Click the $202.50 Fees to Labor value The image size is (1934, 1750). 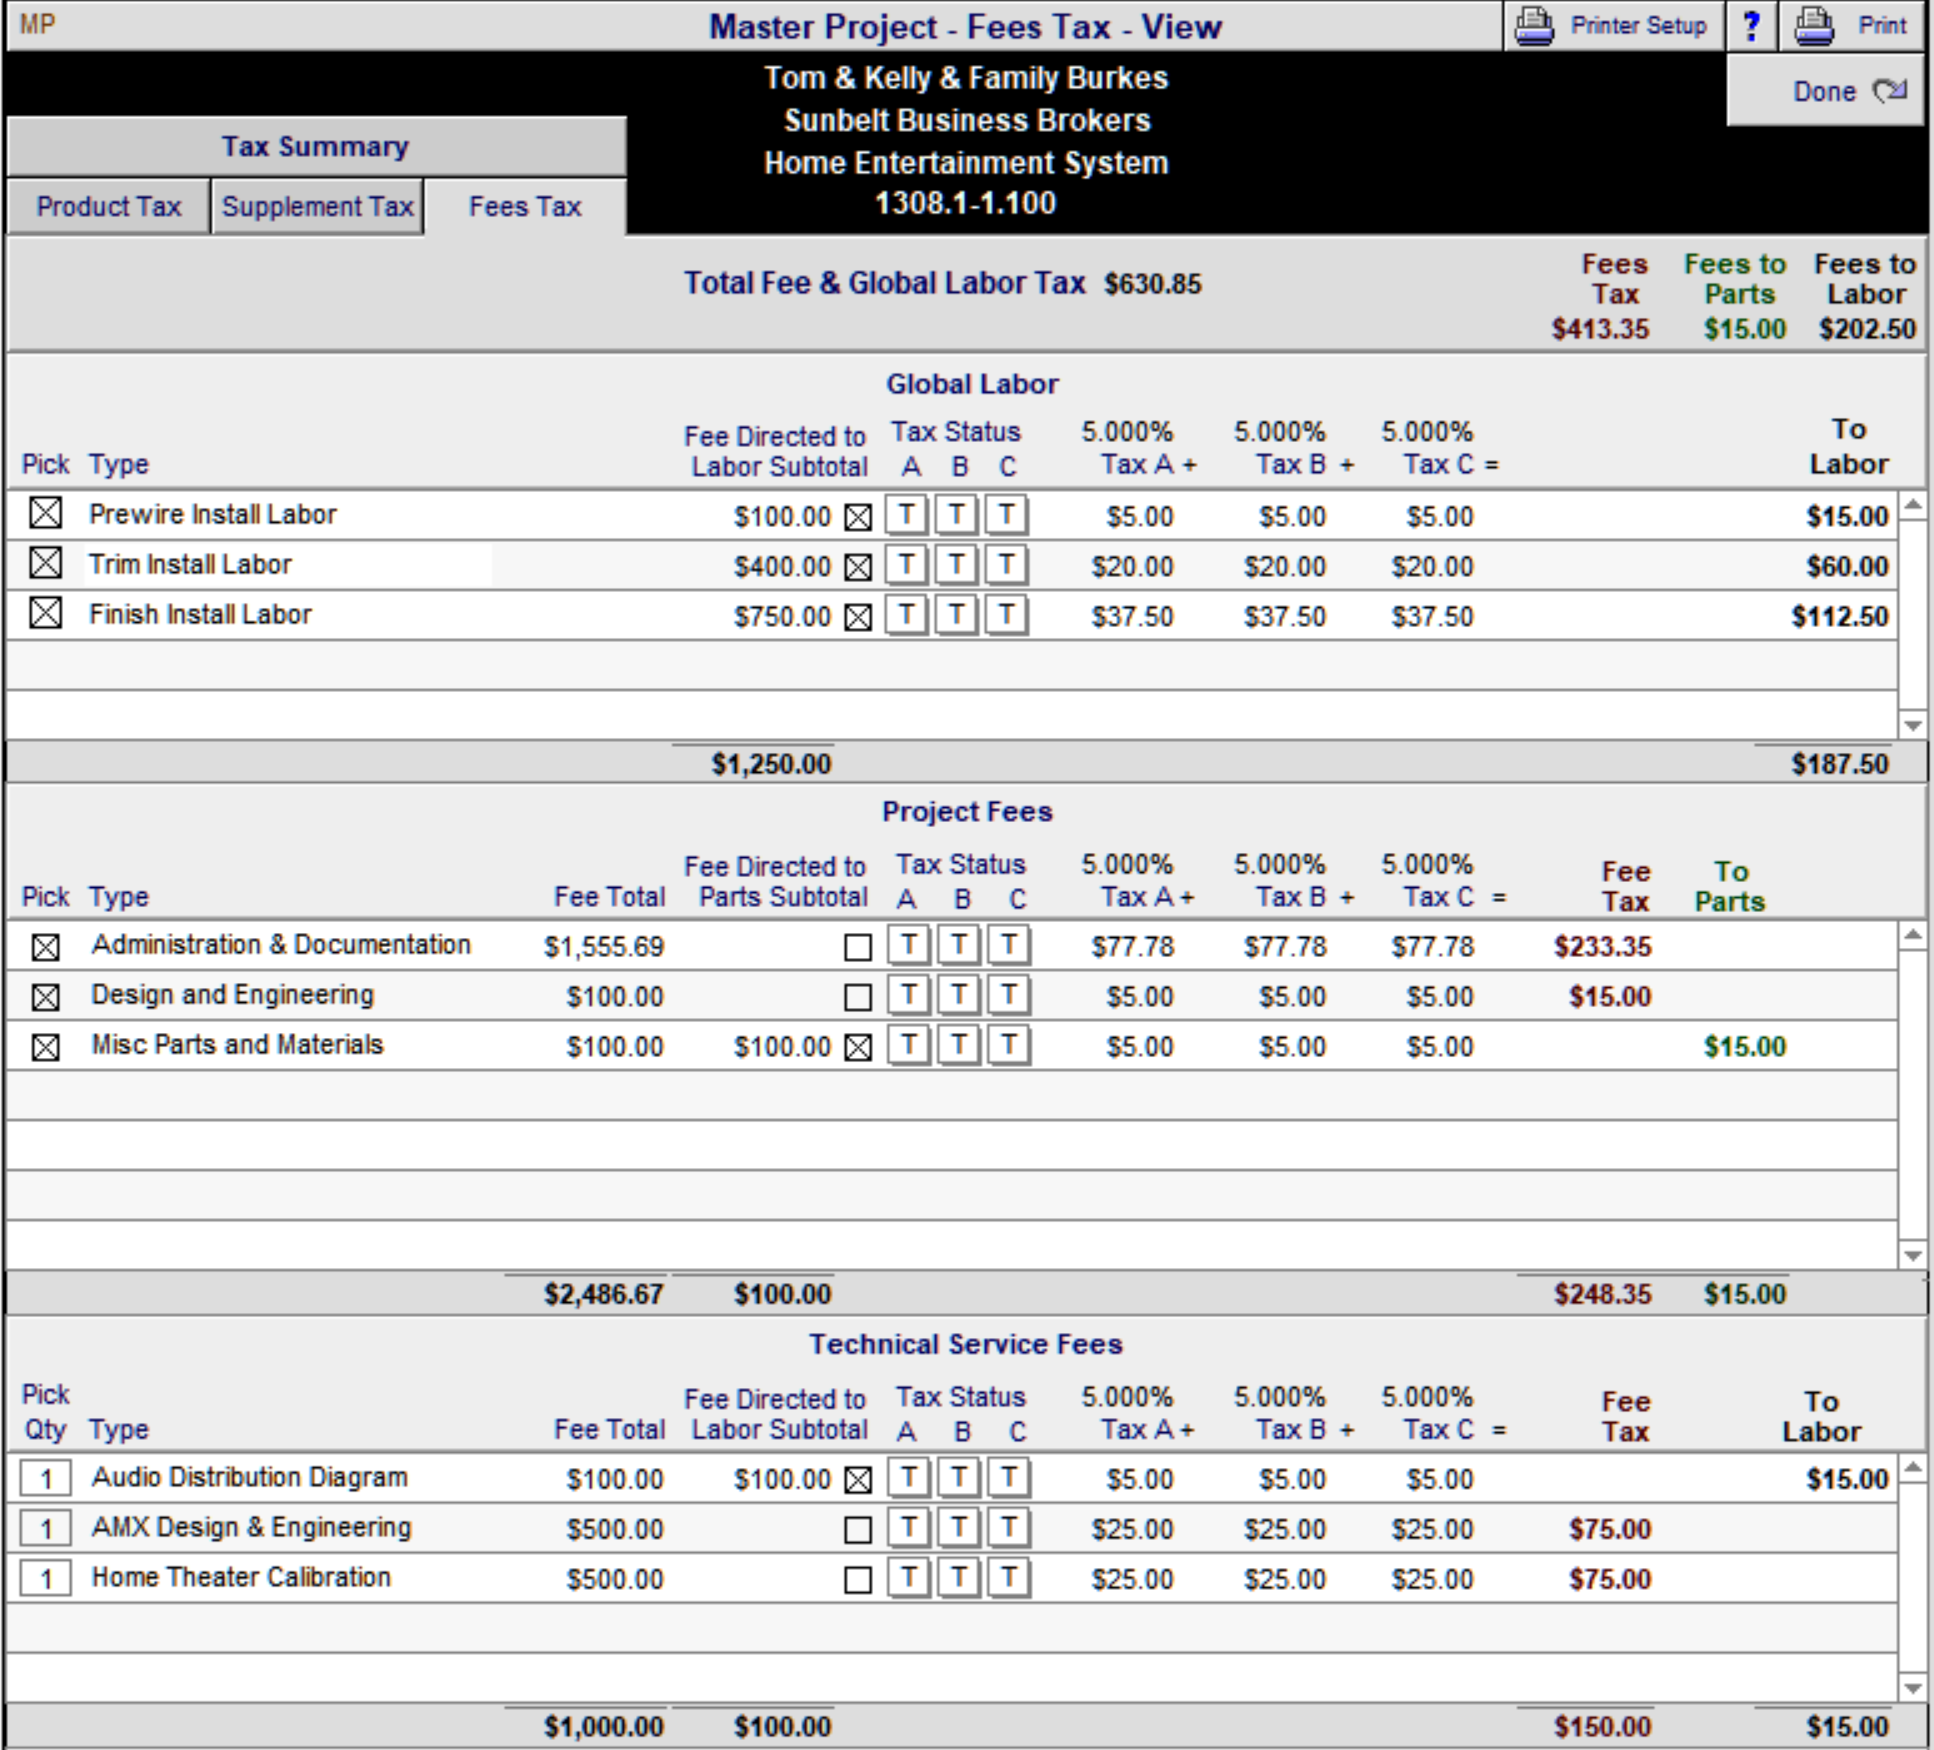pos(1867,329)
